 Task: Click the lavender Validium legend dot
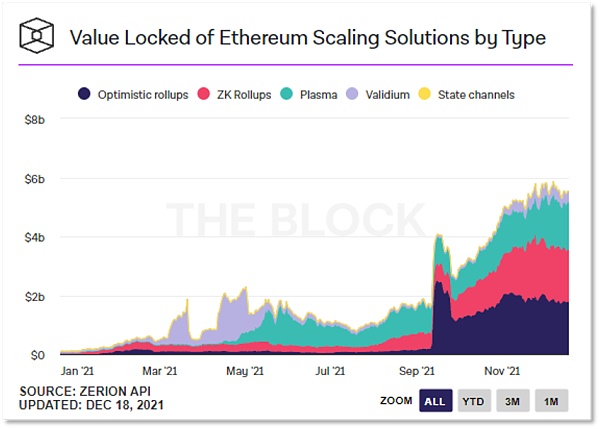[352, 94]
